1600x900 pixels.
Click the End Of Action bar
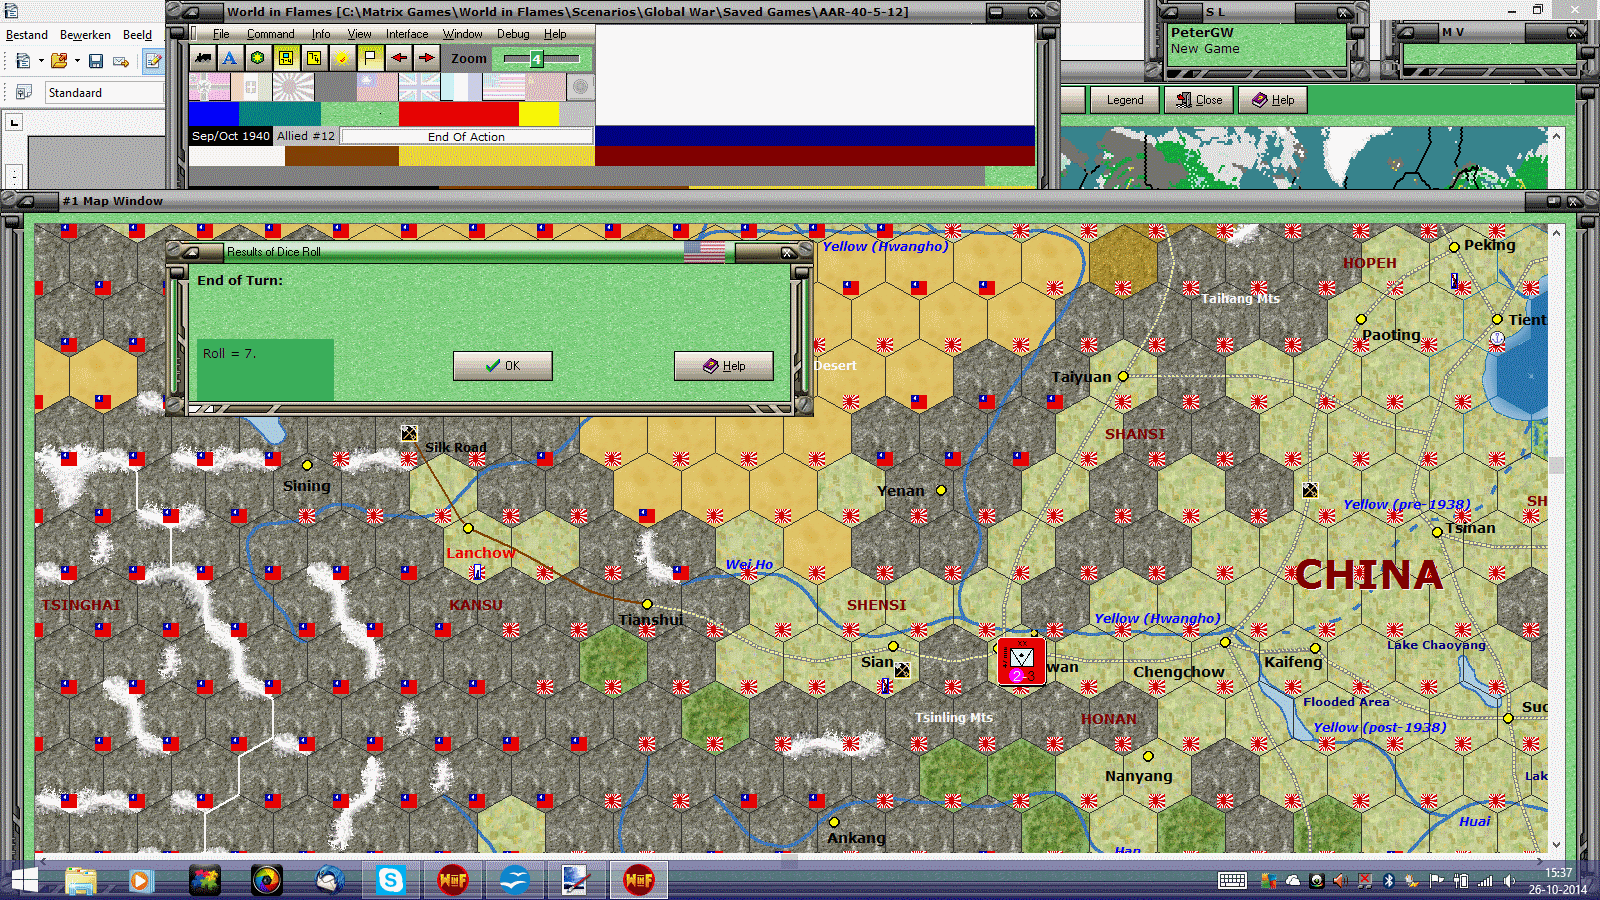pos(466,137)
